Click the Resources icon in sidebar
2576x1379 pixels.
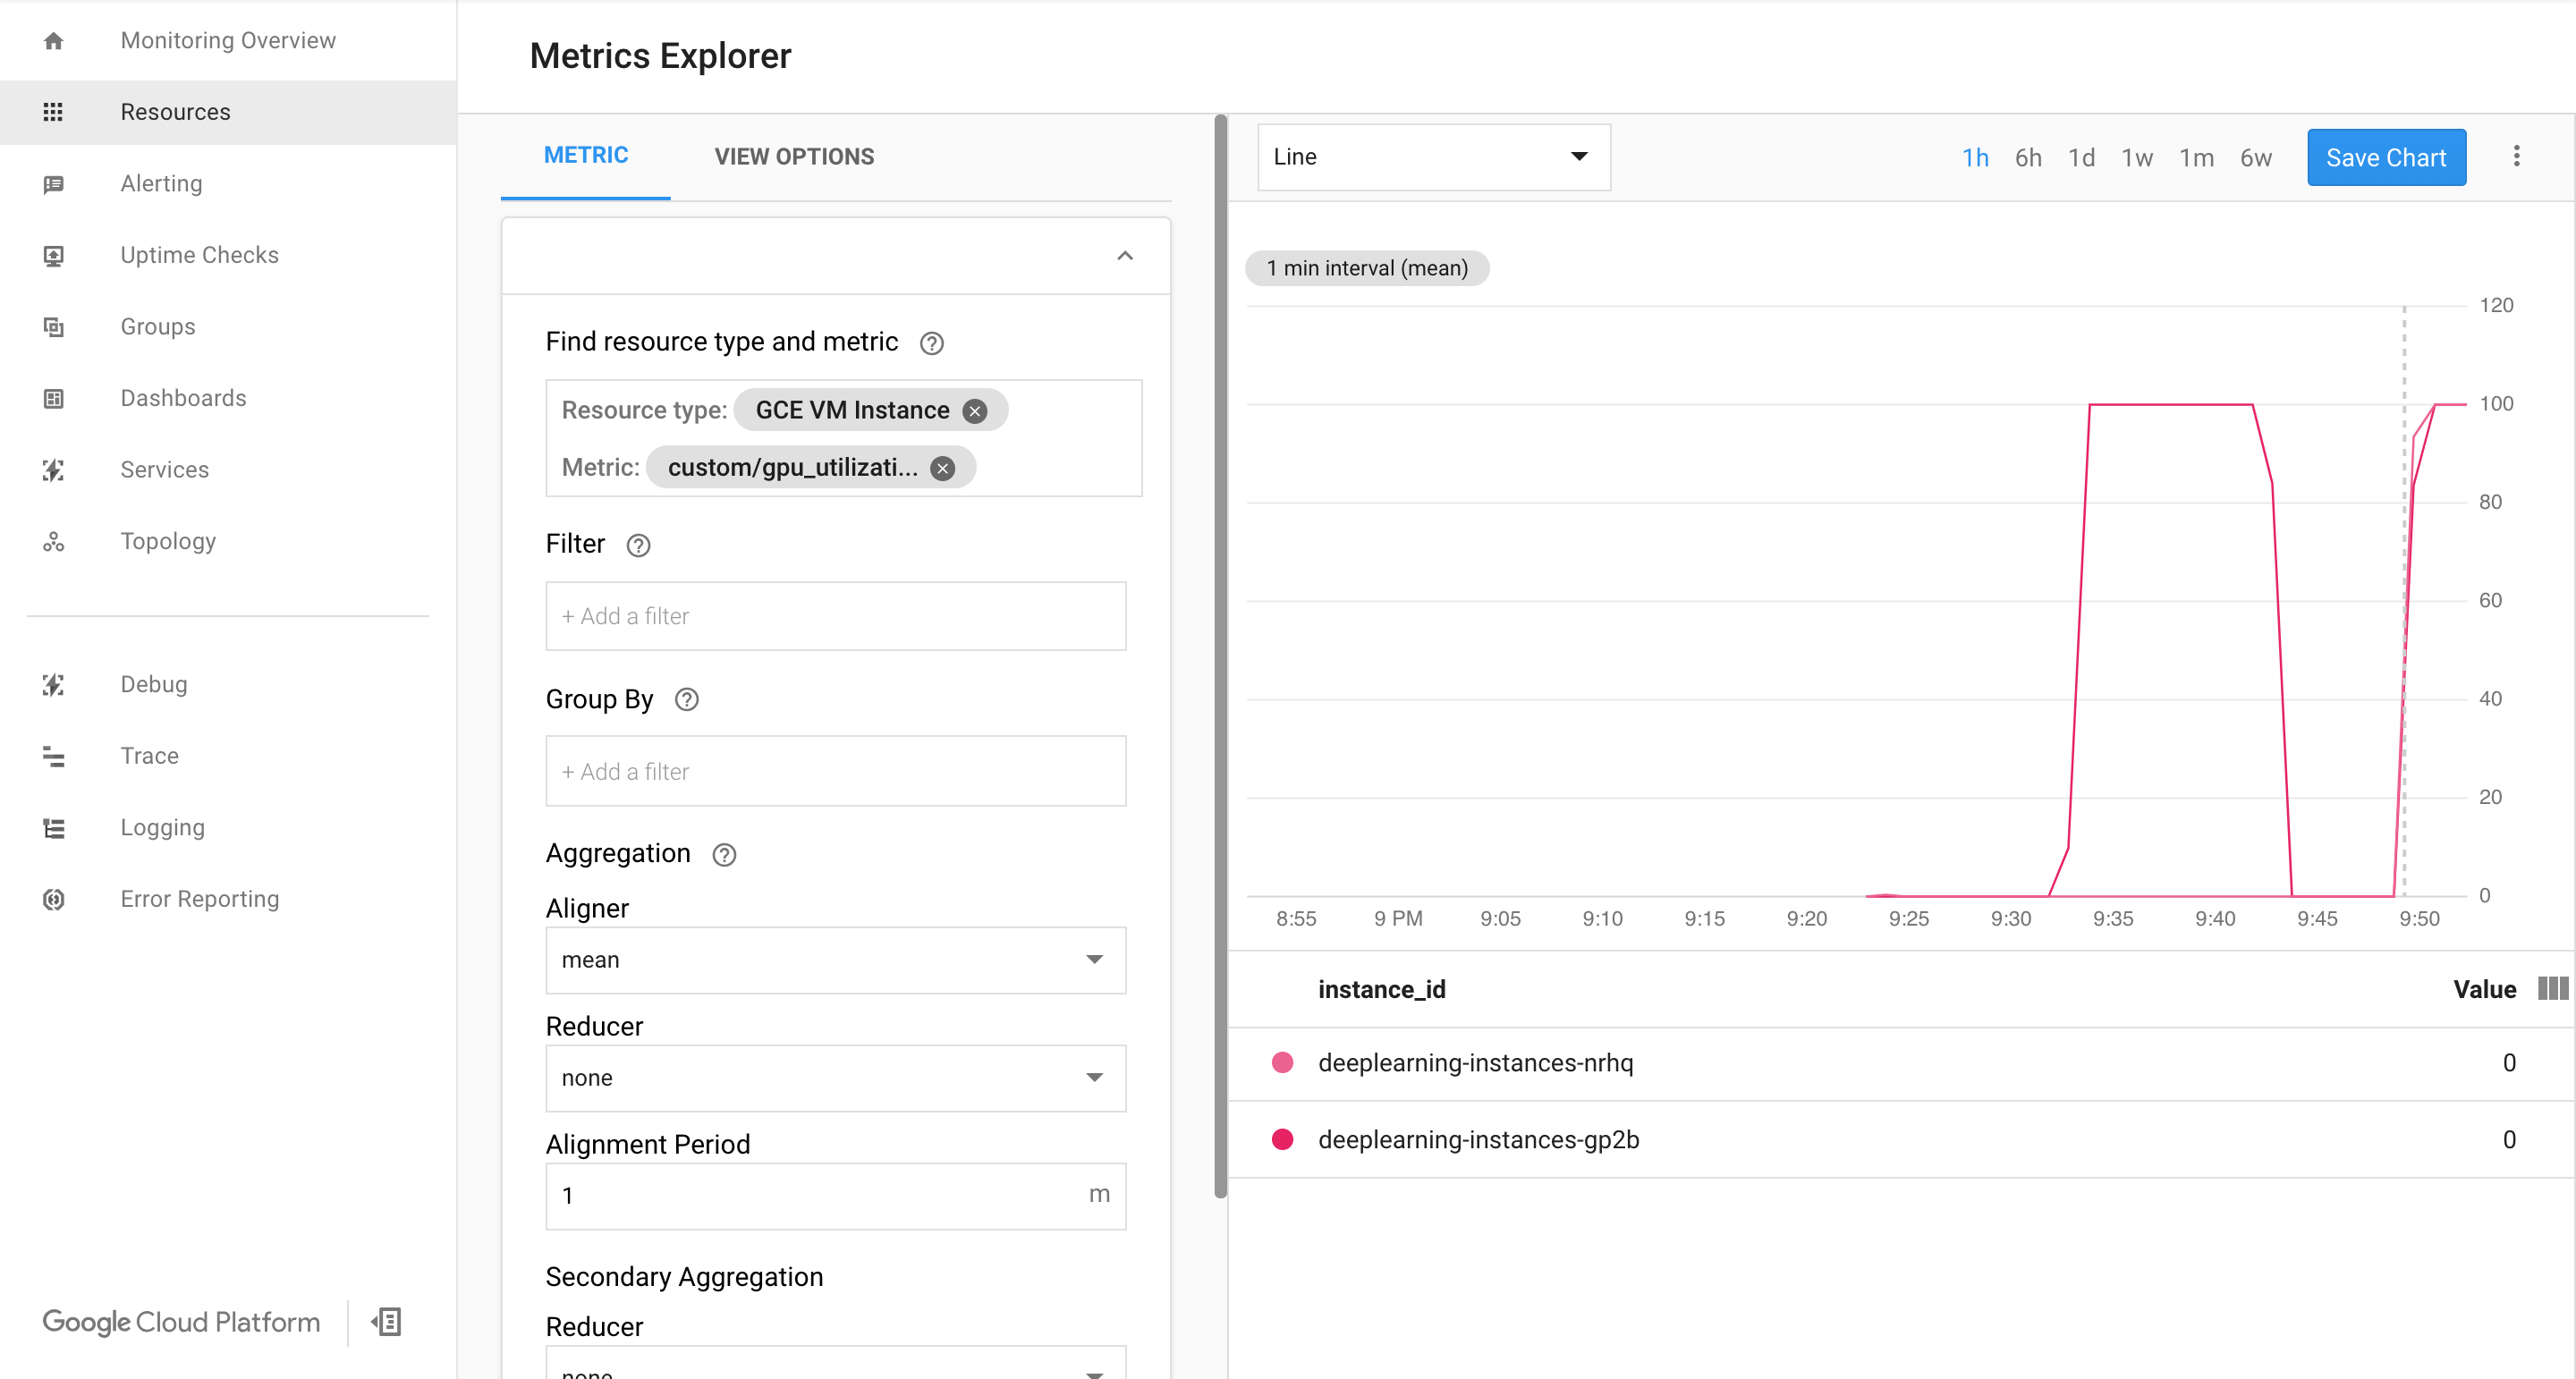(x=53, y=111)
